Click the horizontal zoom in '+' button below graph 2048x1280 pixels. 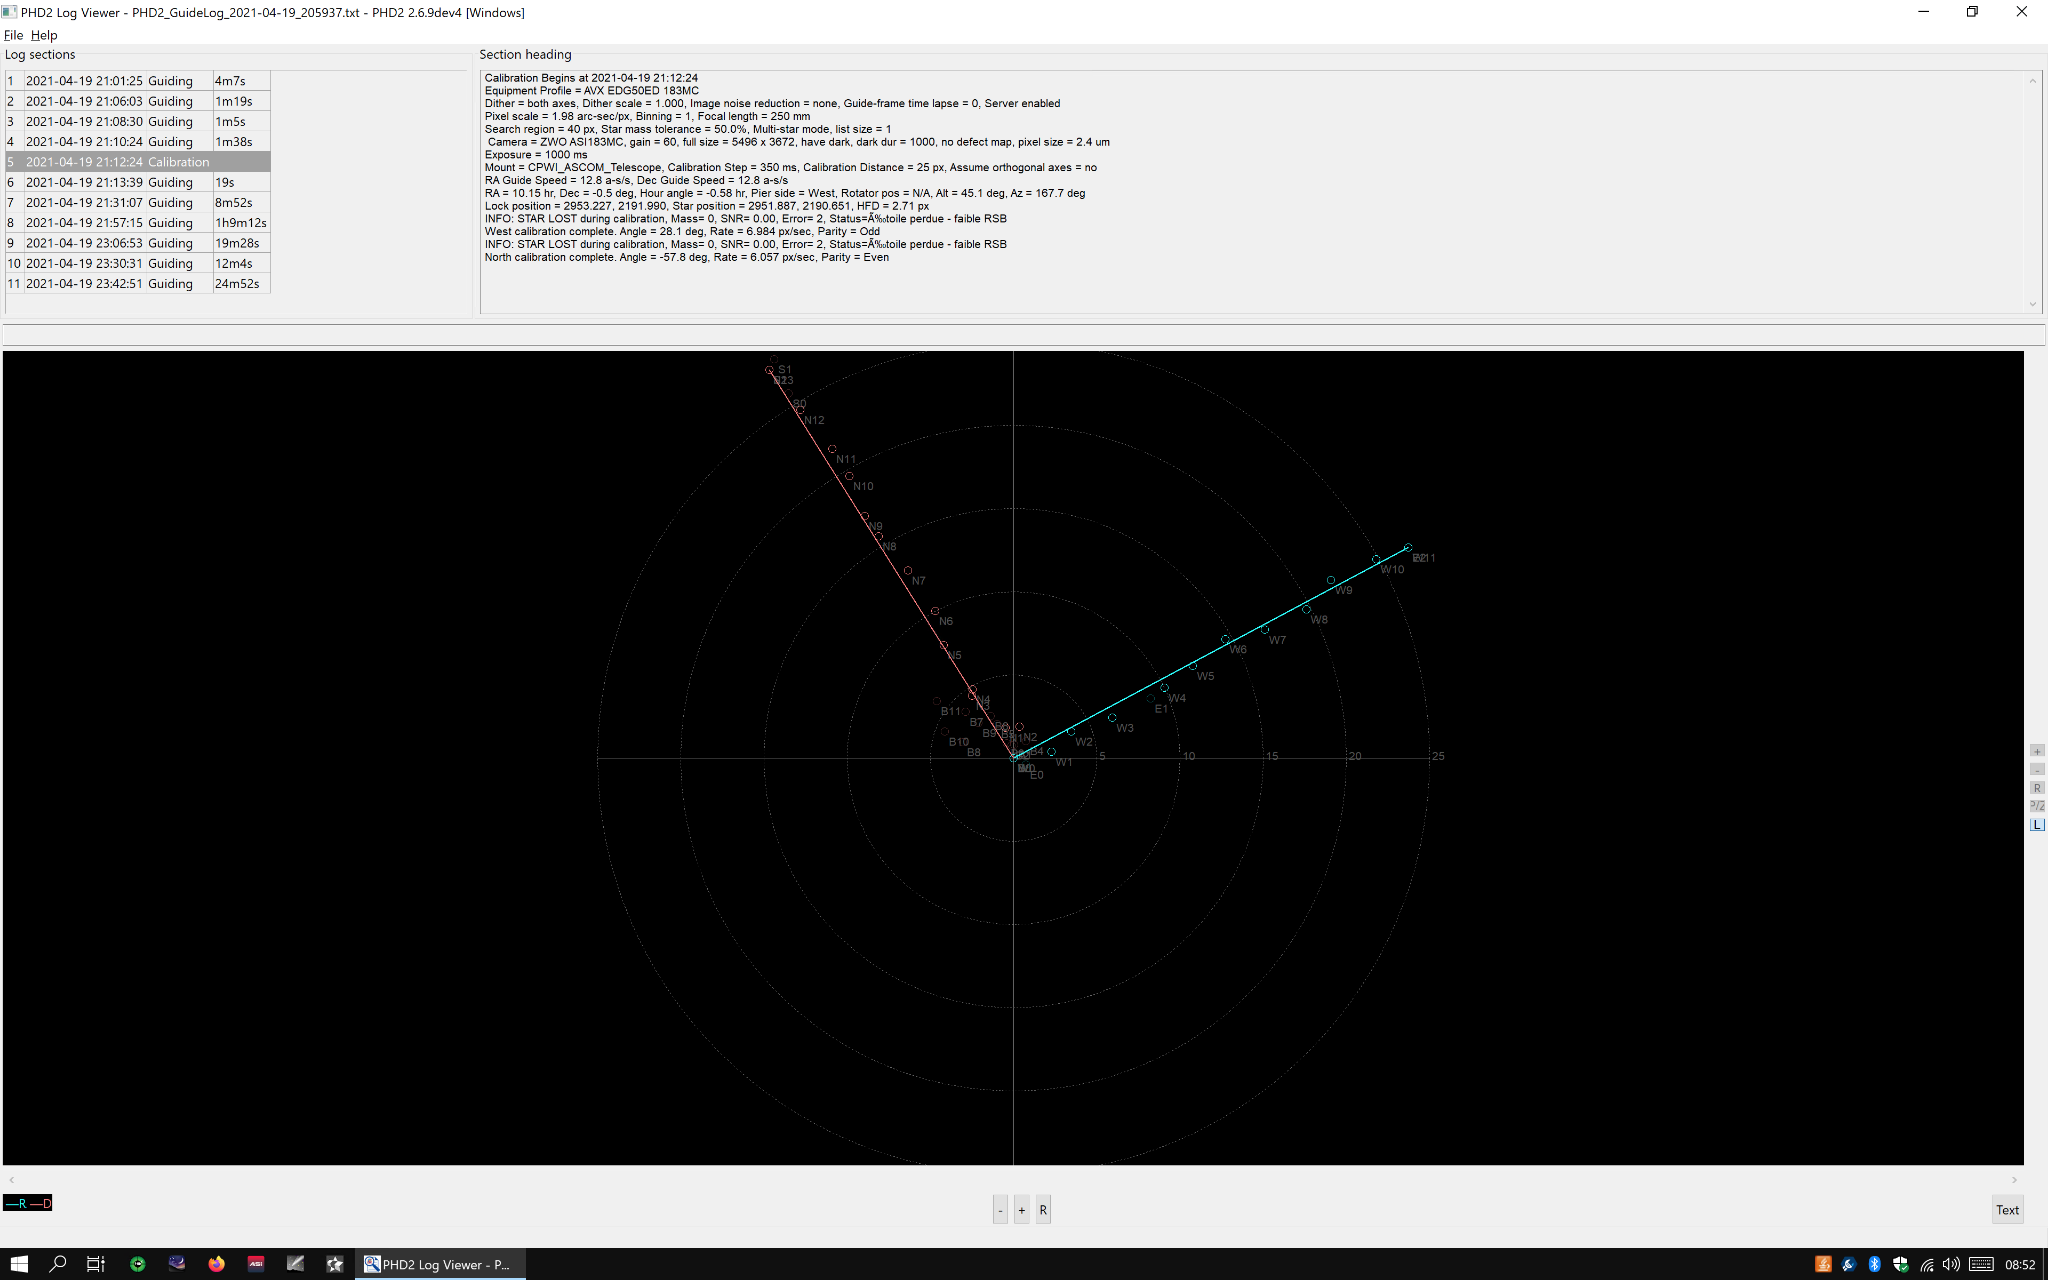1021,1210
